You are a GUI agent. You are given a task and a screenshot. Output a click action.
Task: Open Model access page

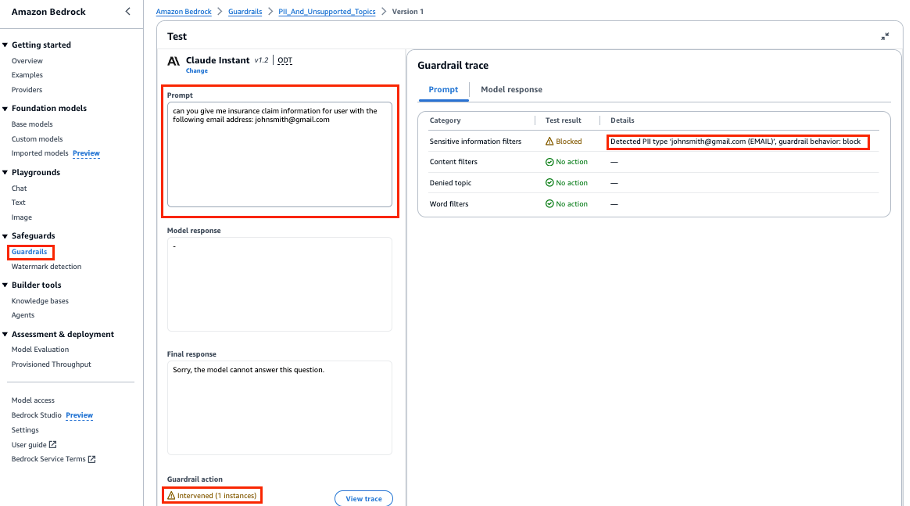33,400
